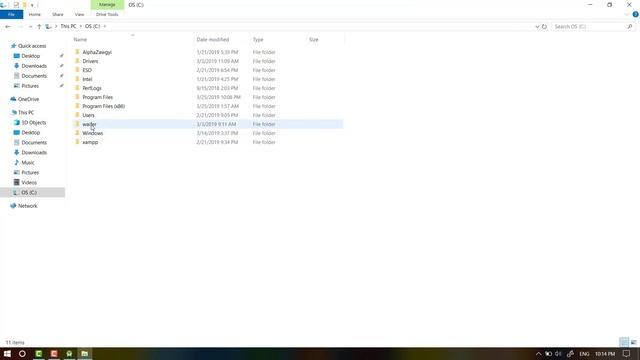Switch to Details view via status bar icon
The height and width of the screenshot is (360, 640).
click(624, 342)
